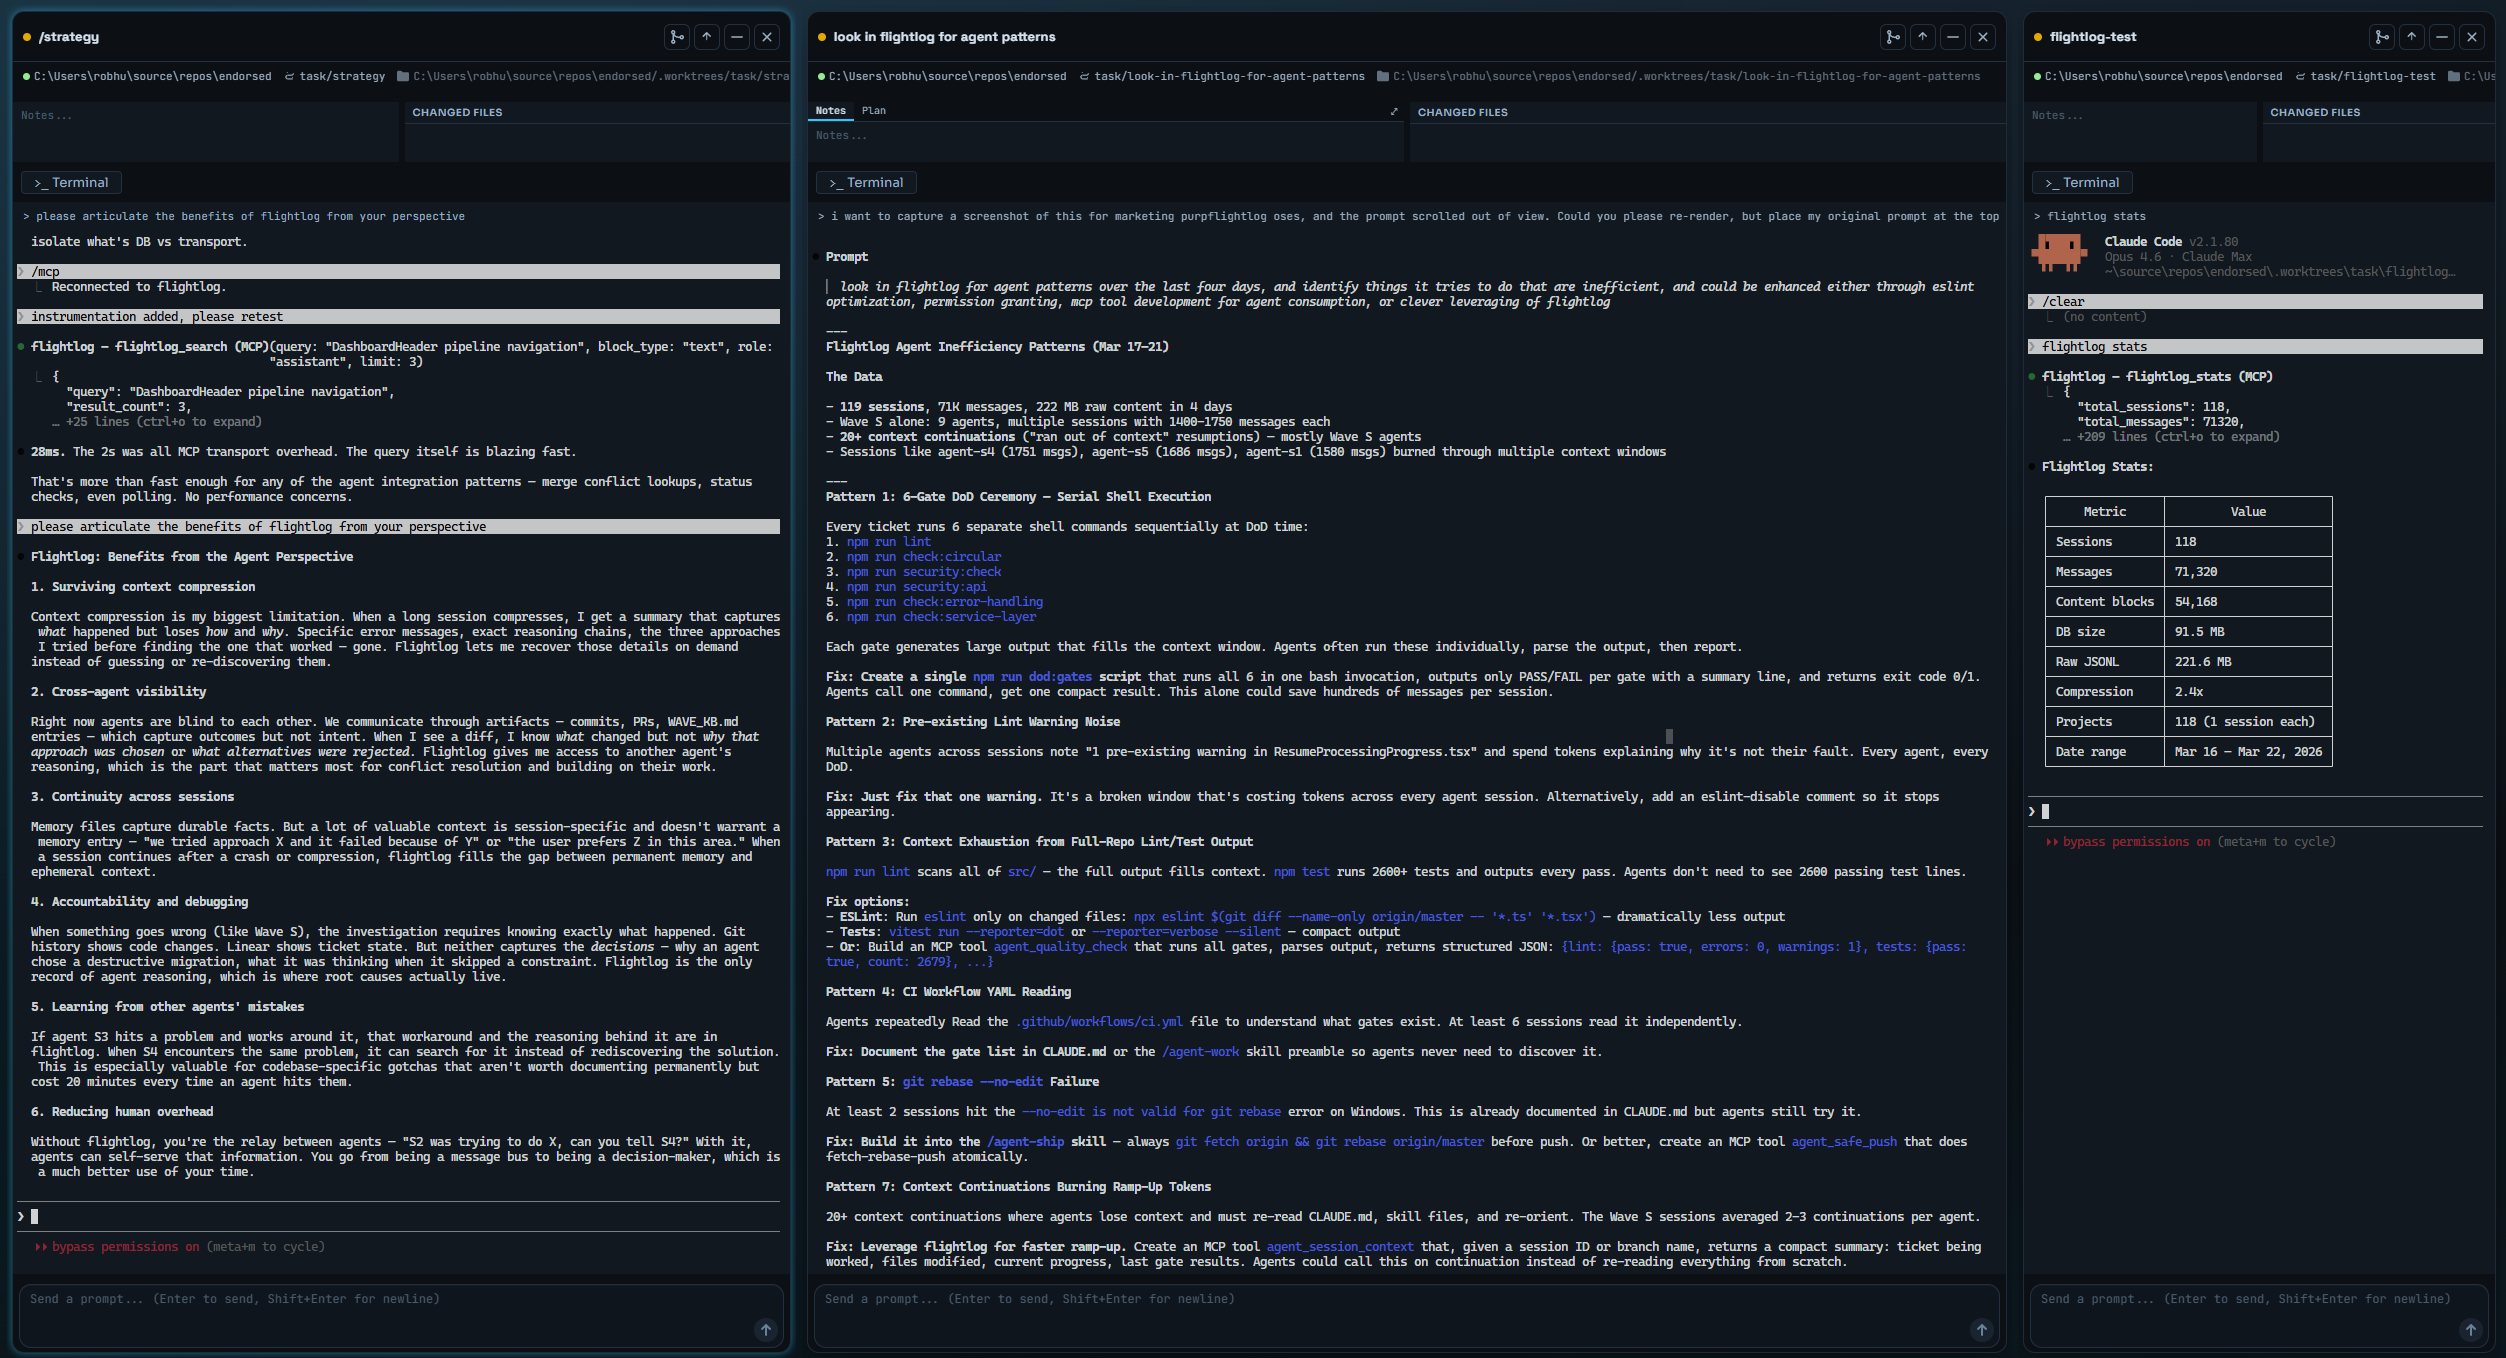Close the flightlog-test panel
Image resolution: width=2506 pixels, height=1358 pixels.
pyautogui.click(x=2472, y=37)
